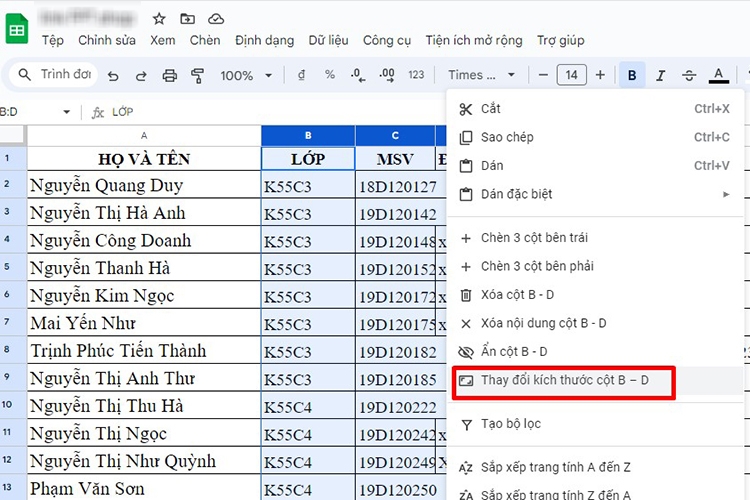Toggle bold formatting

pos(632,75)
